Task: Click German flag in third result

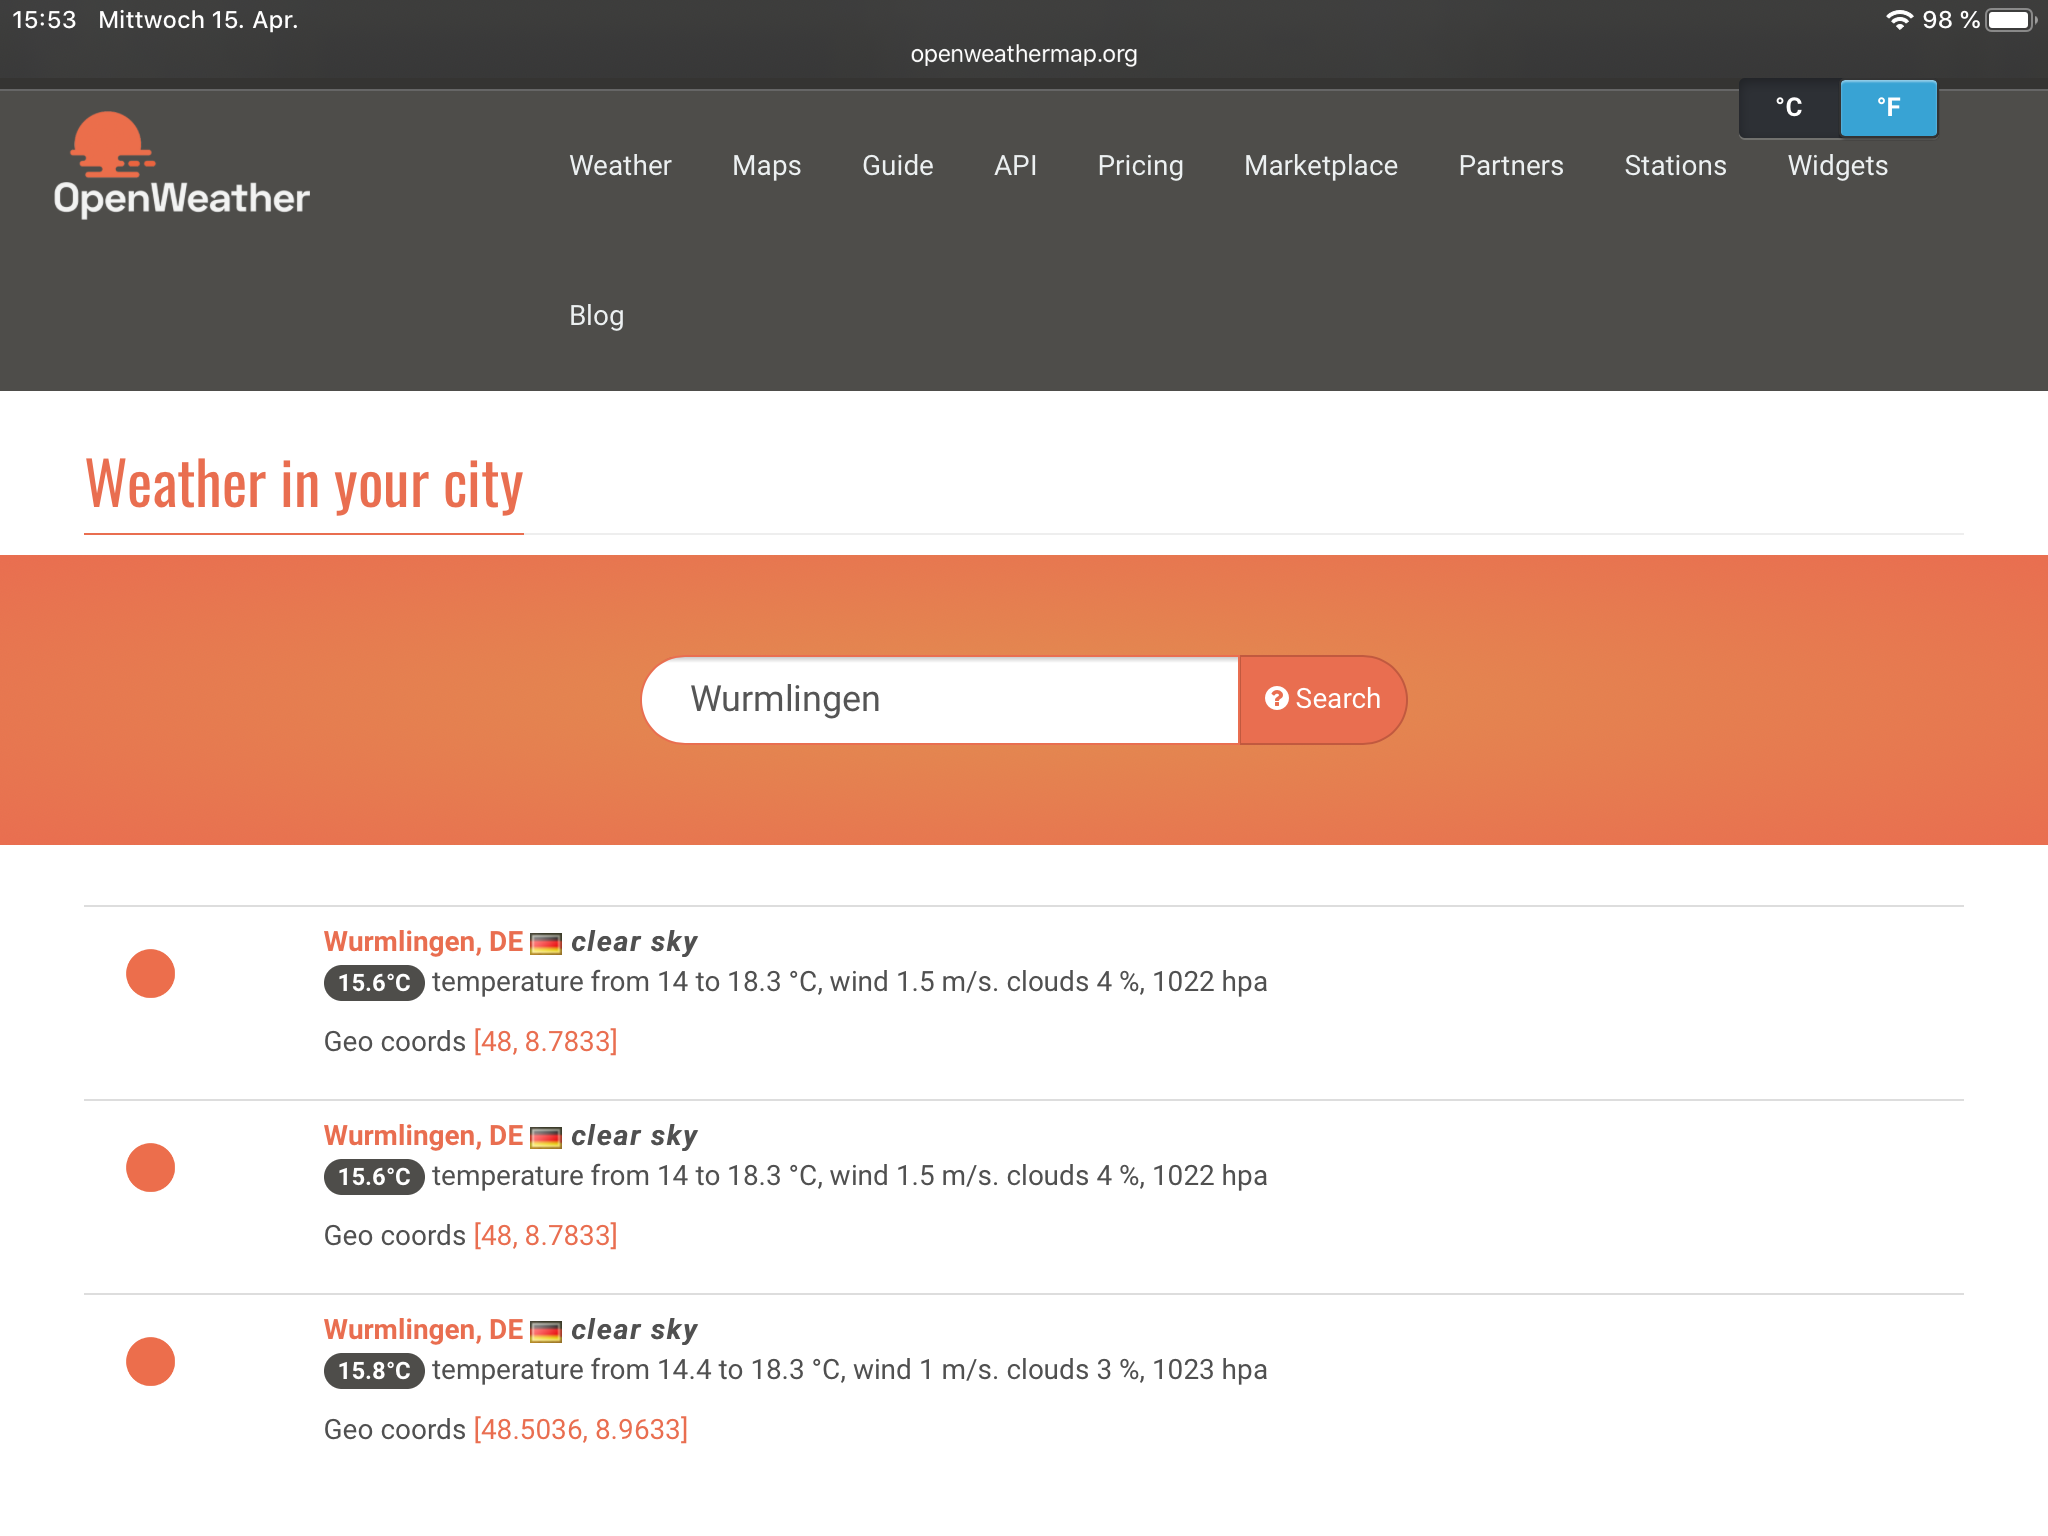Action: 546,1331
